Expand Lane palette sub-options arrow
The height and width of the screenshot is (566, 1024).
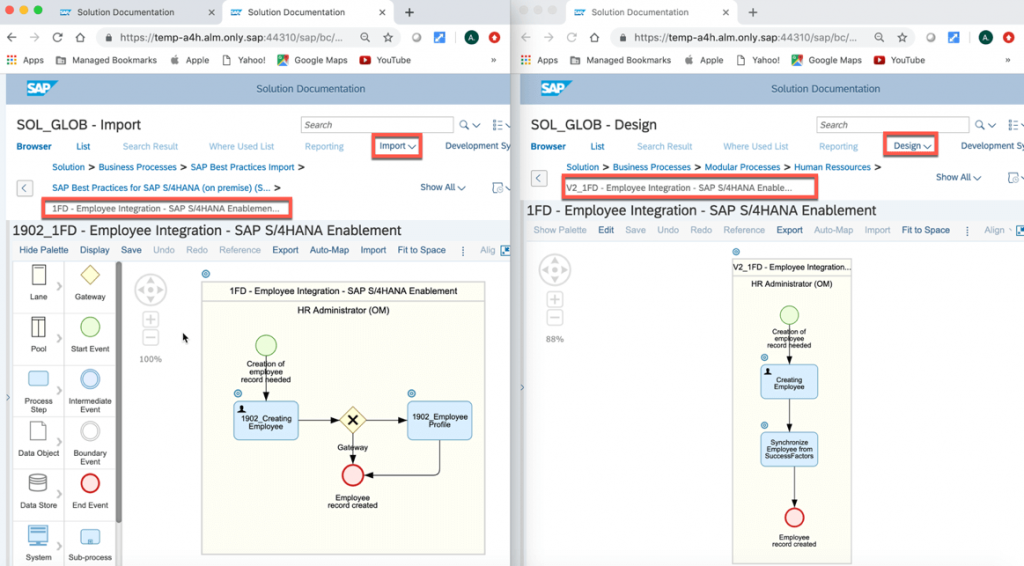59,286
